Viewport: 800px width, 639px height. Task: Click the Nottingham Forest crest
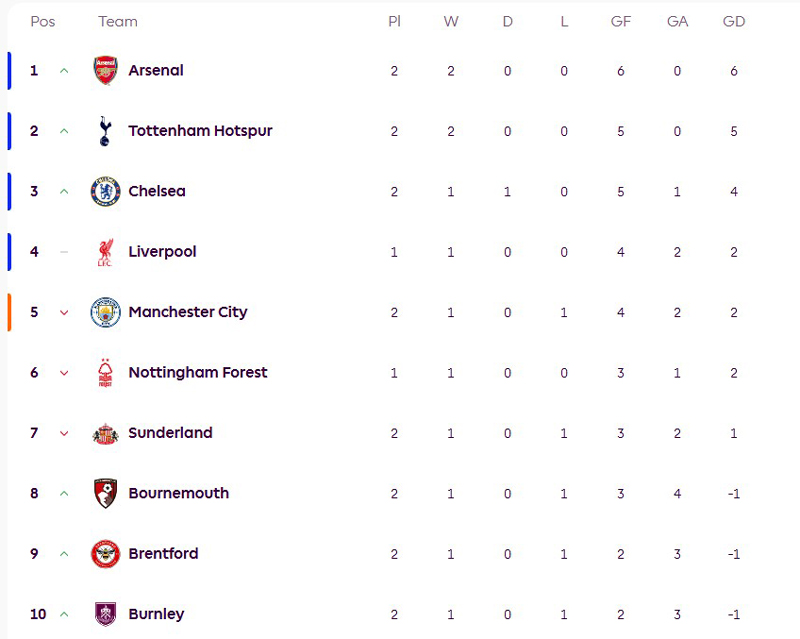pos(105,373)
